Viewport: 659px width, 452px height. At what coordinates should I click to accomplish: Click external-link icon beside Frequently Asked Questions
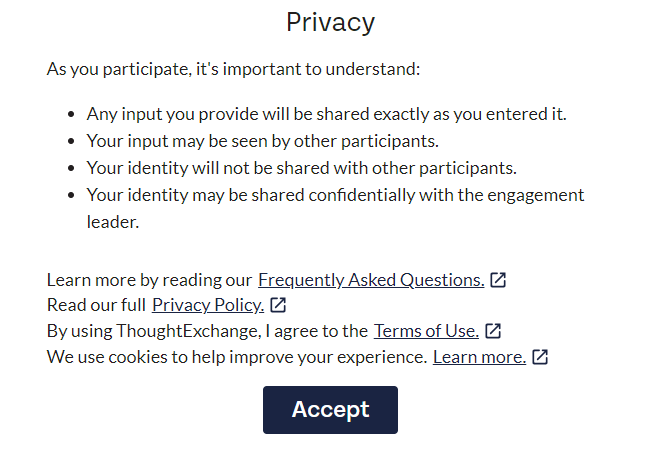(498, 280)
